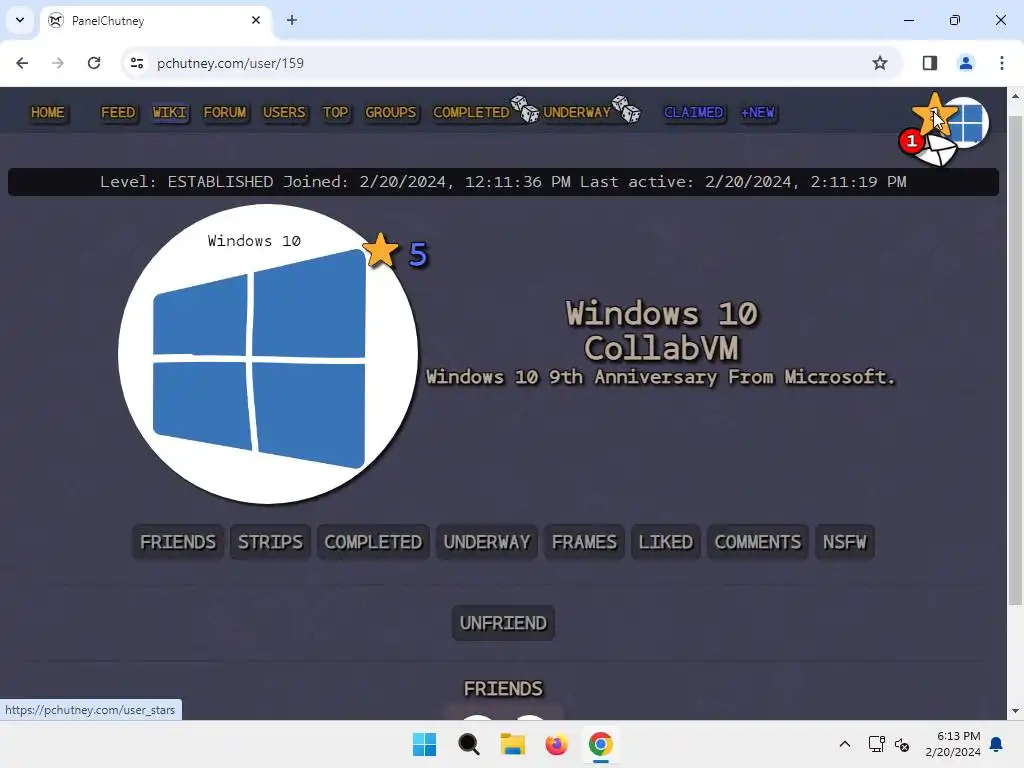Open File Explorer from the taskbar

[513, 744]
